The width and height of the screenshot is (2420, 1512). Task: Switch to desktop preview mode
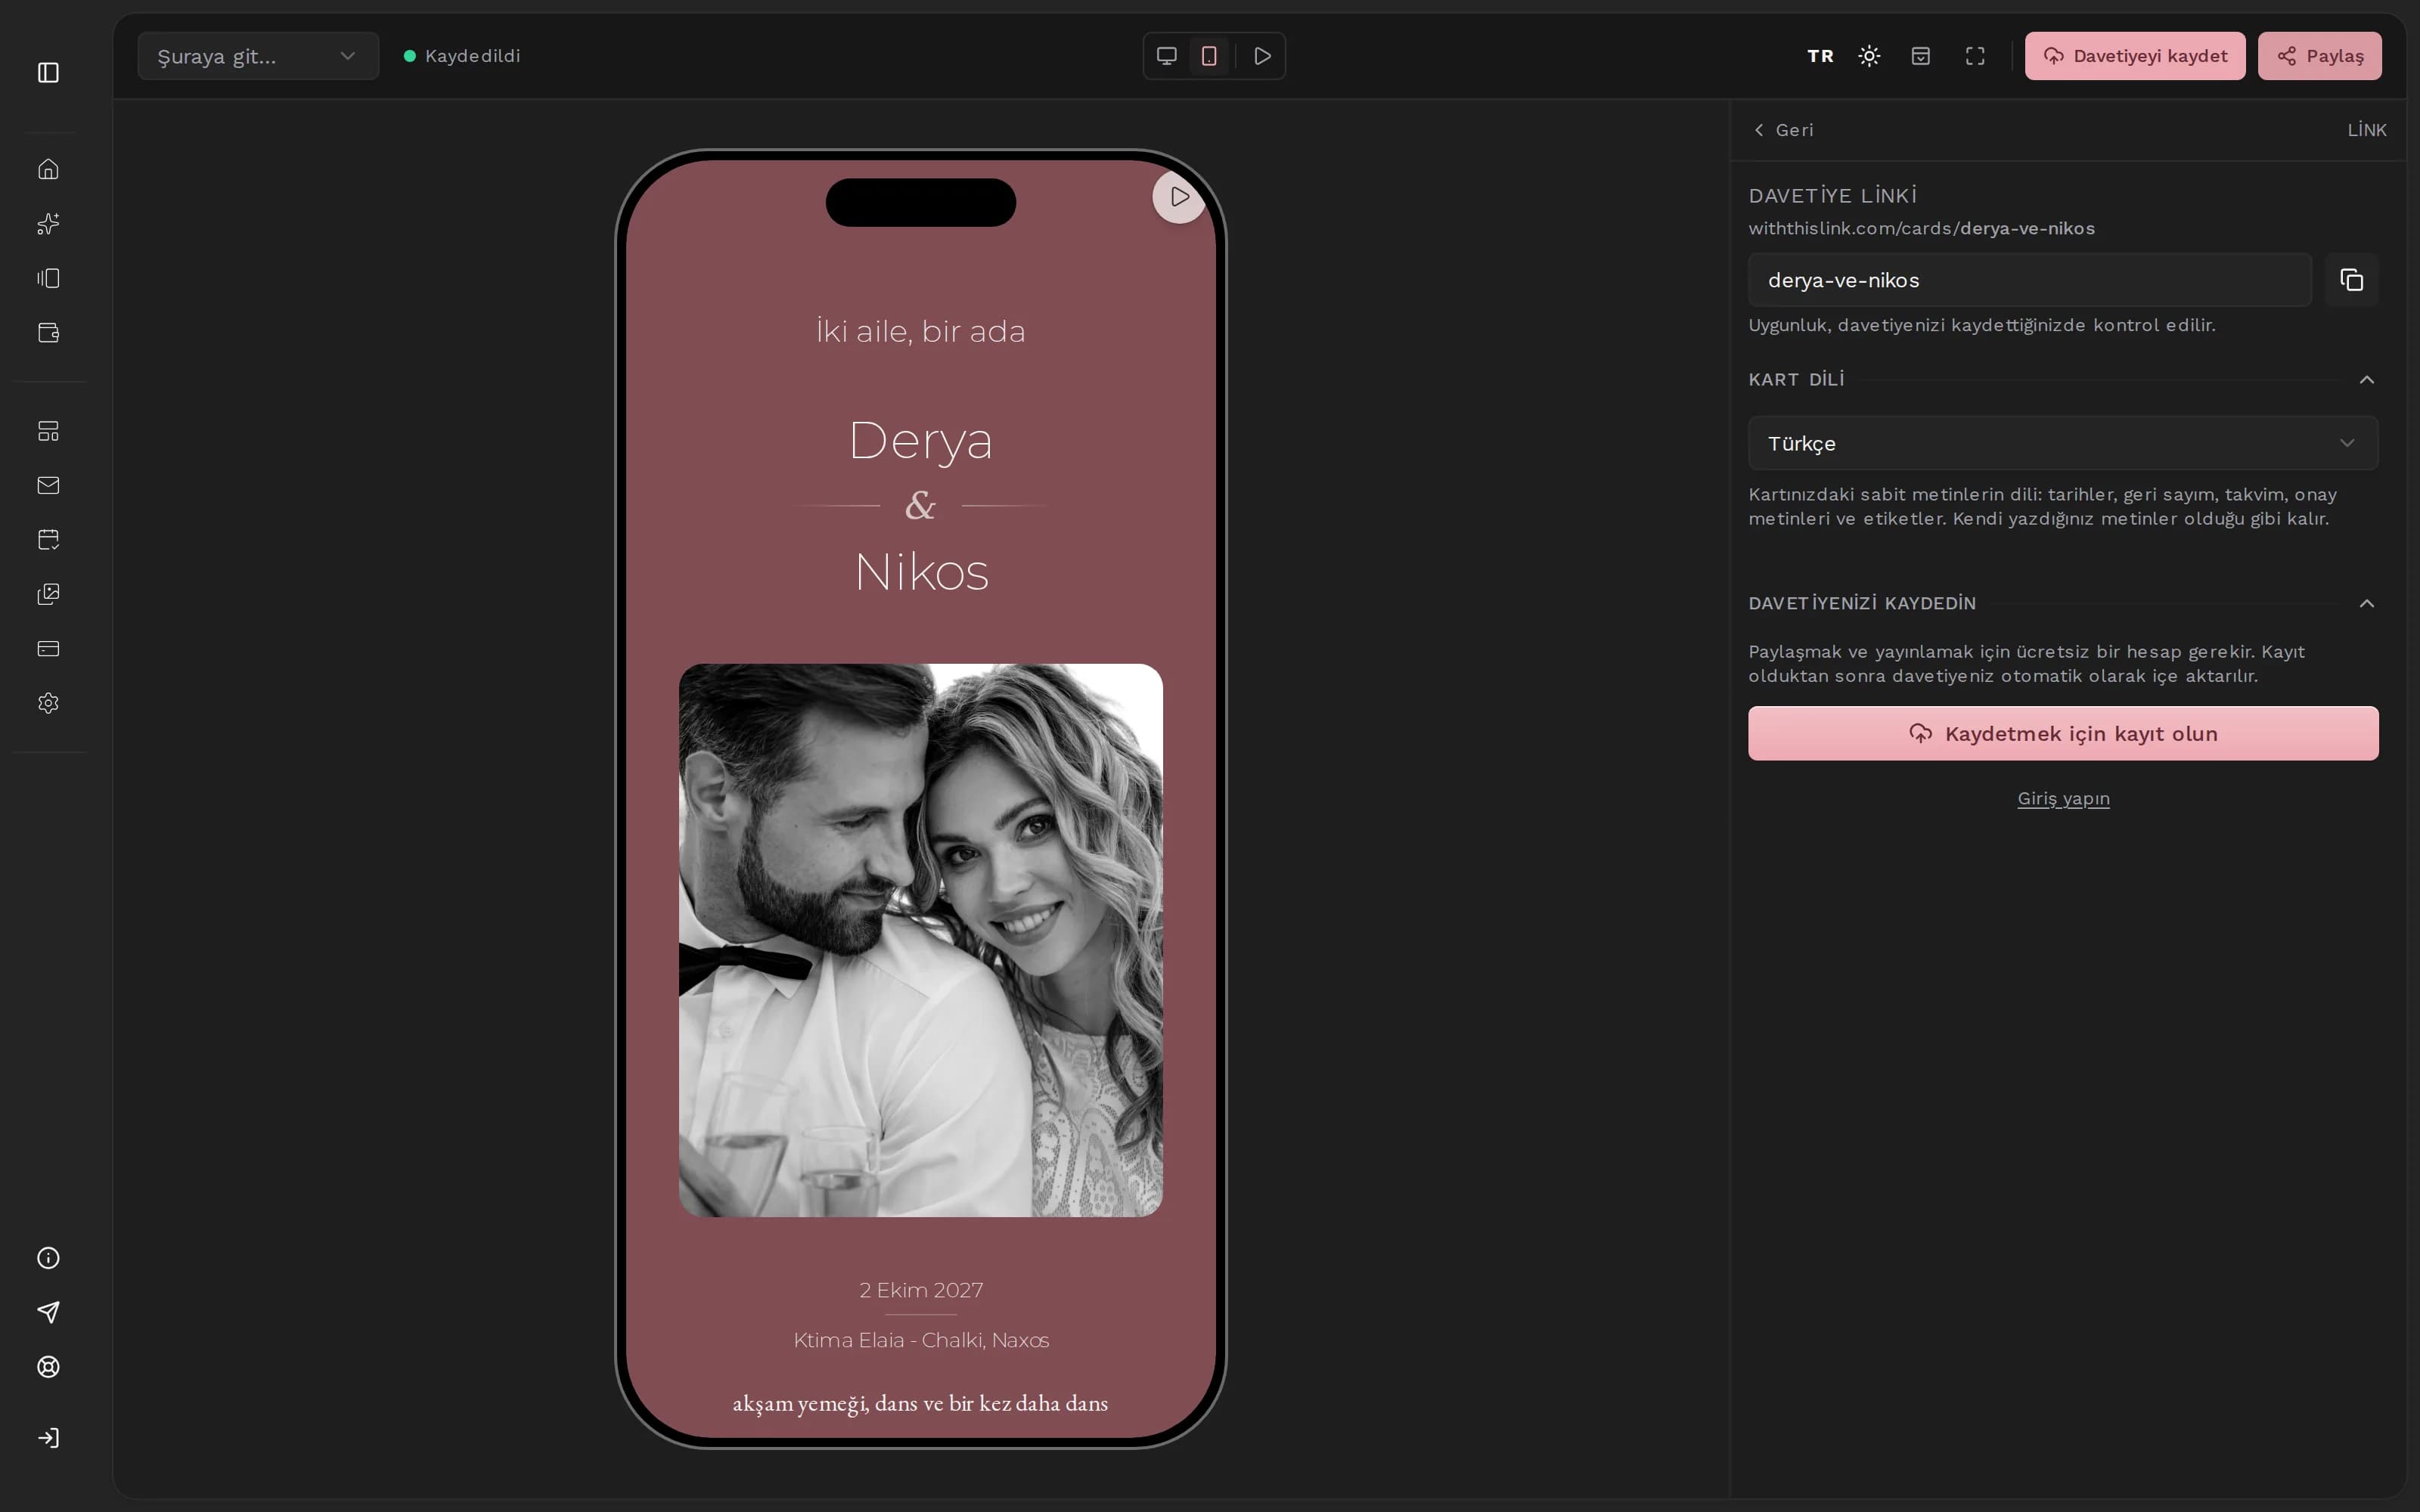1166,56
